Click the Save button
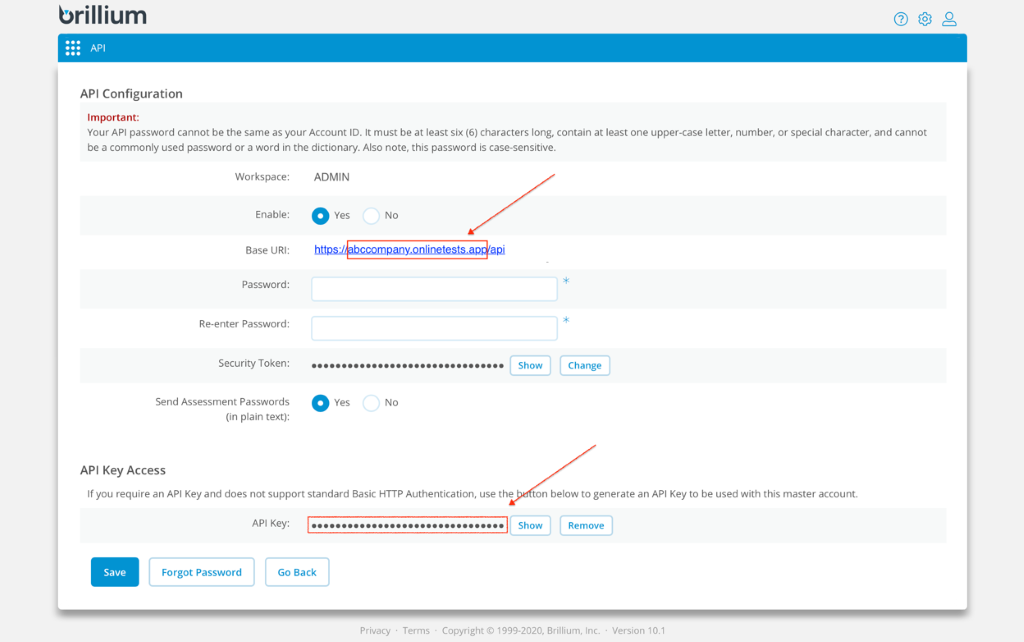Viewport: 1024px width, 642px height. 115,572
